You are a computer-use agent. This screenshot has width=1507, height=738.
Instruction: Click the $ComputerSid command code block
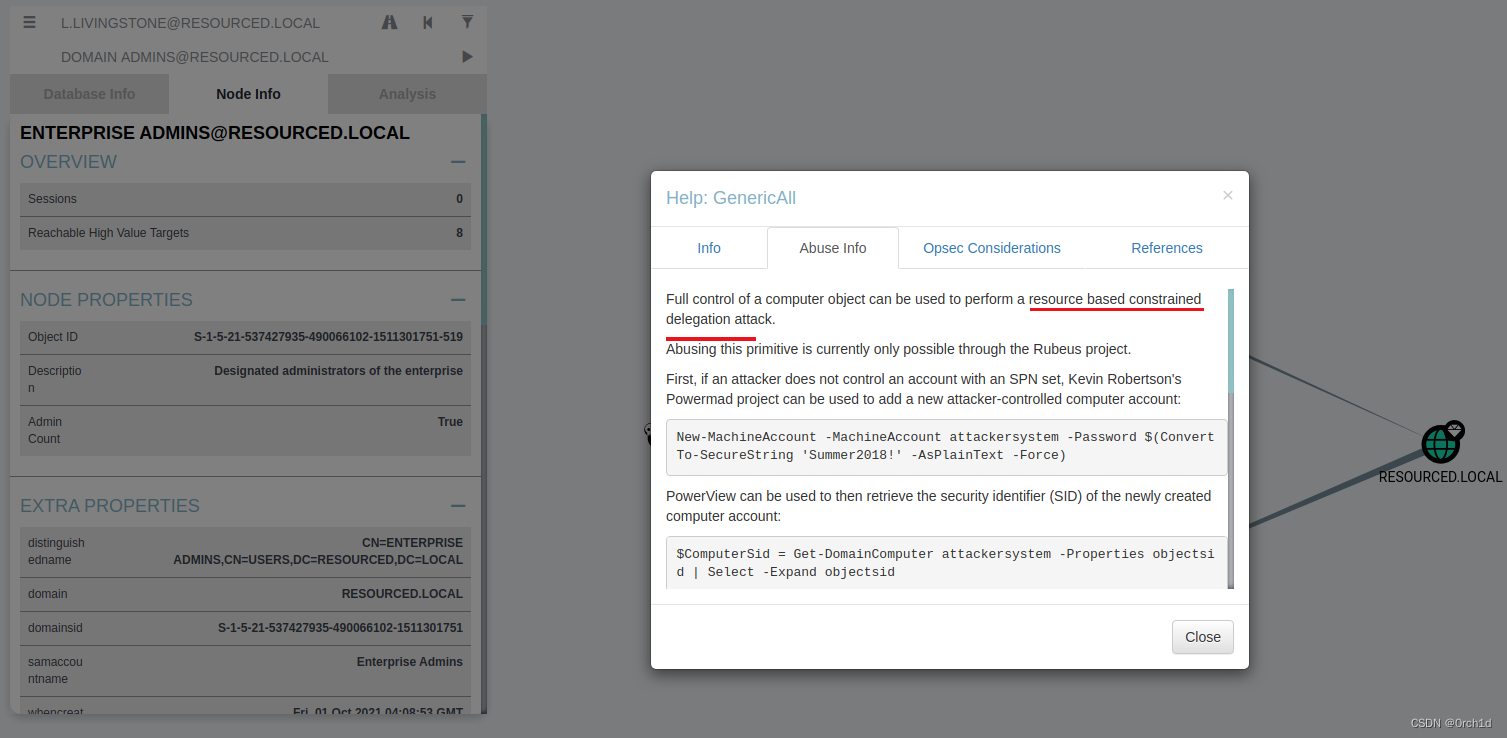pyautogui.click(x=946, y=563)
